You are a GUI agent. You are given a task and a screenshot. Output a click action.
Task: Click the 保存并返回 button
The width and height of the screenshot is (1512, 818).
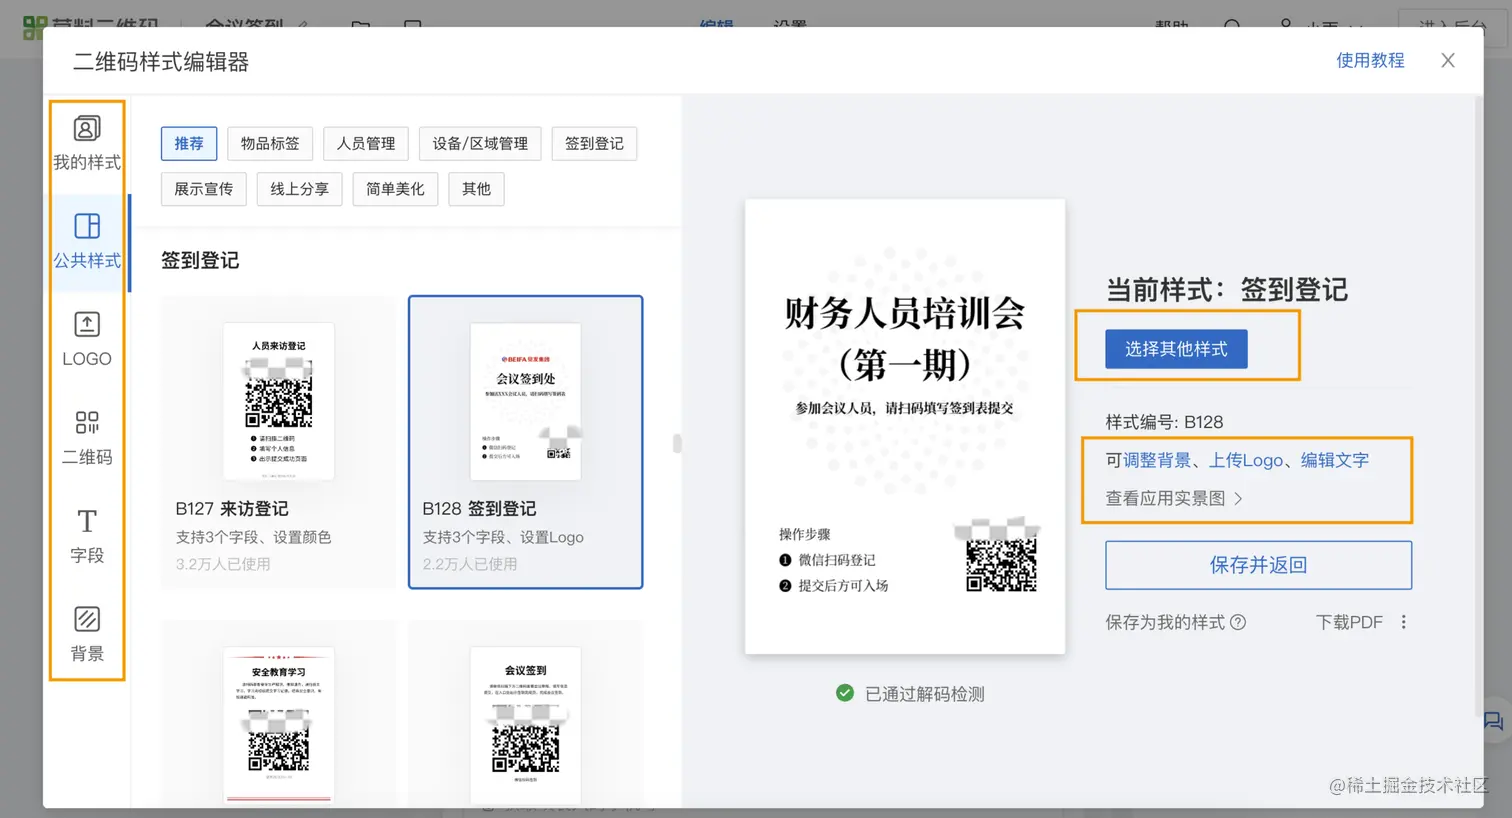(x=1258, y=565)
